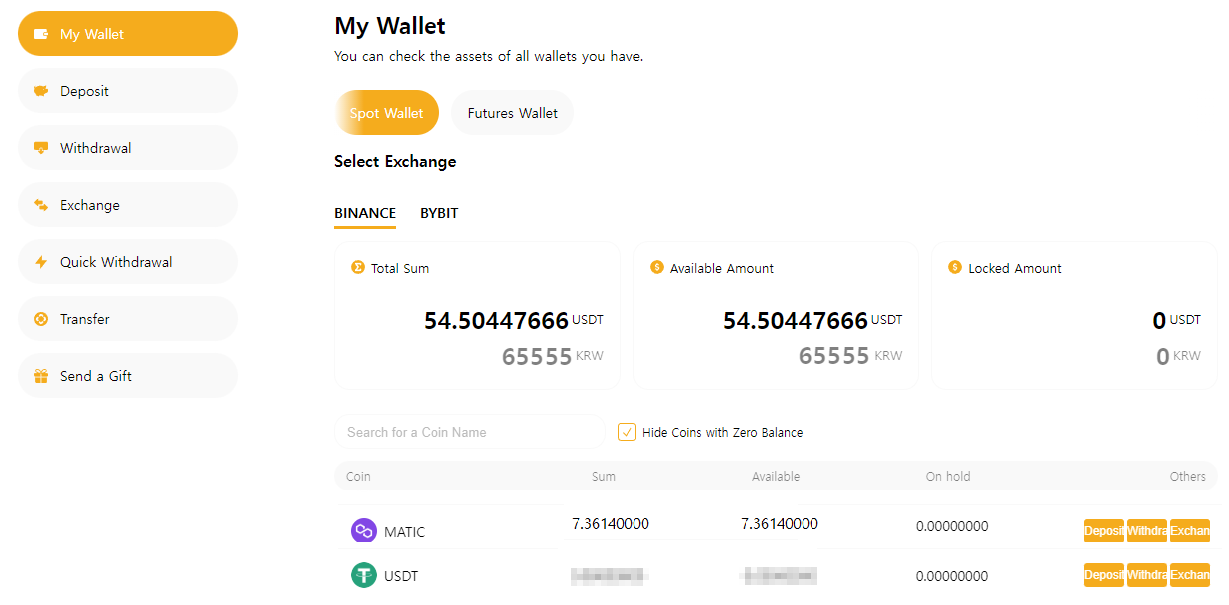Select the Spot Wallet toggle
The image size is (1229, 605).
[386, 113]
